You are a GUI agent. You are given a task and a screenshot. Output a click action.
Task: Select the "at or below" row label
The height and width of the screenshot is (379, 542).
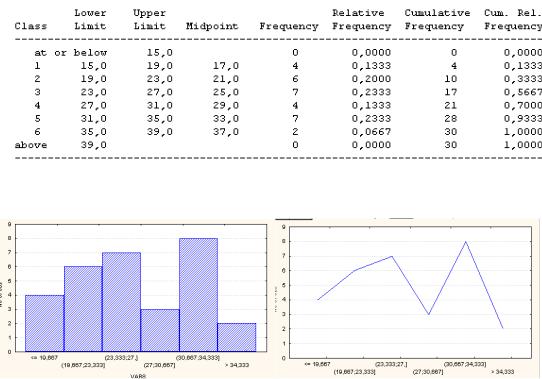[x=71, y=53]
